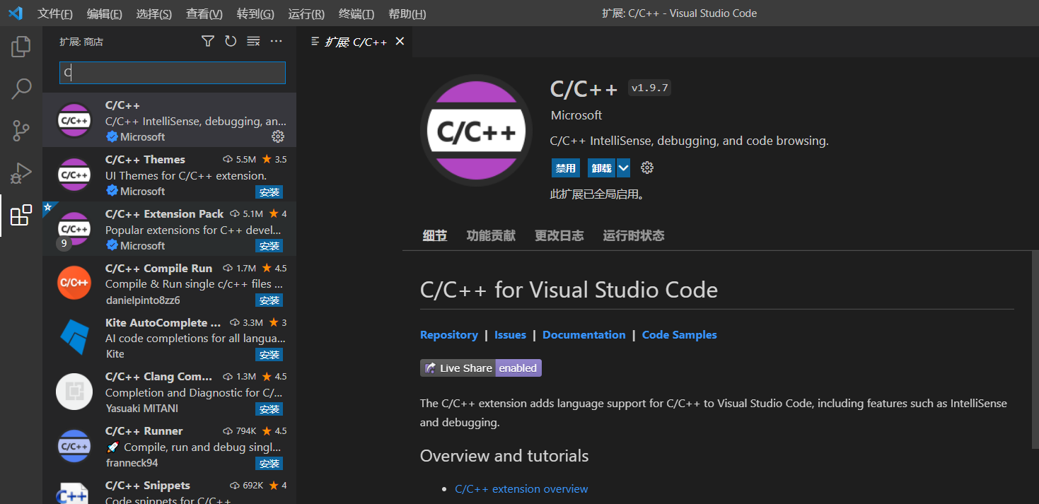The width and height of the screenshot is (1039, 504).
Task: Switch to the 功能贡献 tab
Action: pyautogui.click(x=491, y=235)
